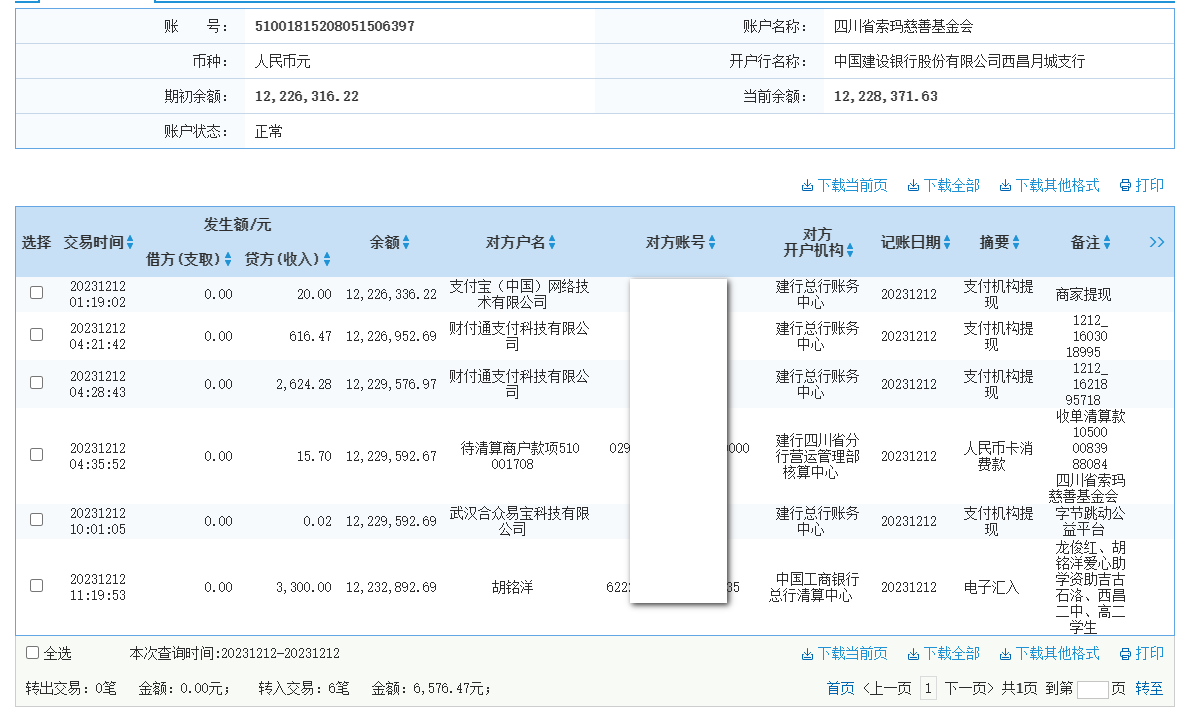Screen dimensions: 1183x714
Task: Expand more columns with double chevron
Action: click(1157, 242)
